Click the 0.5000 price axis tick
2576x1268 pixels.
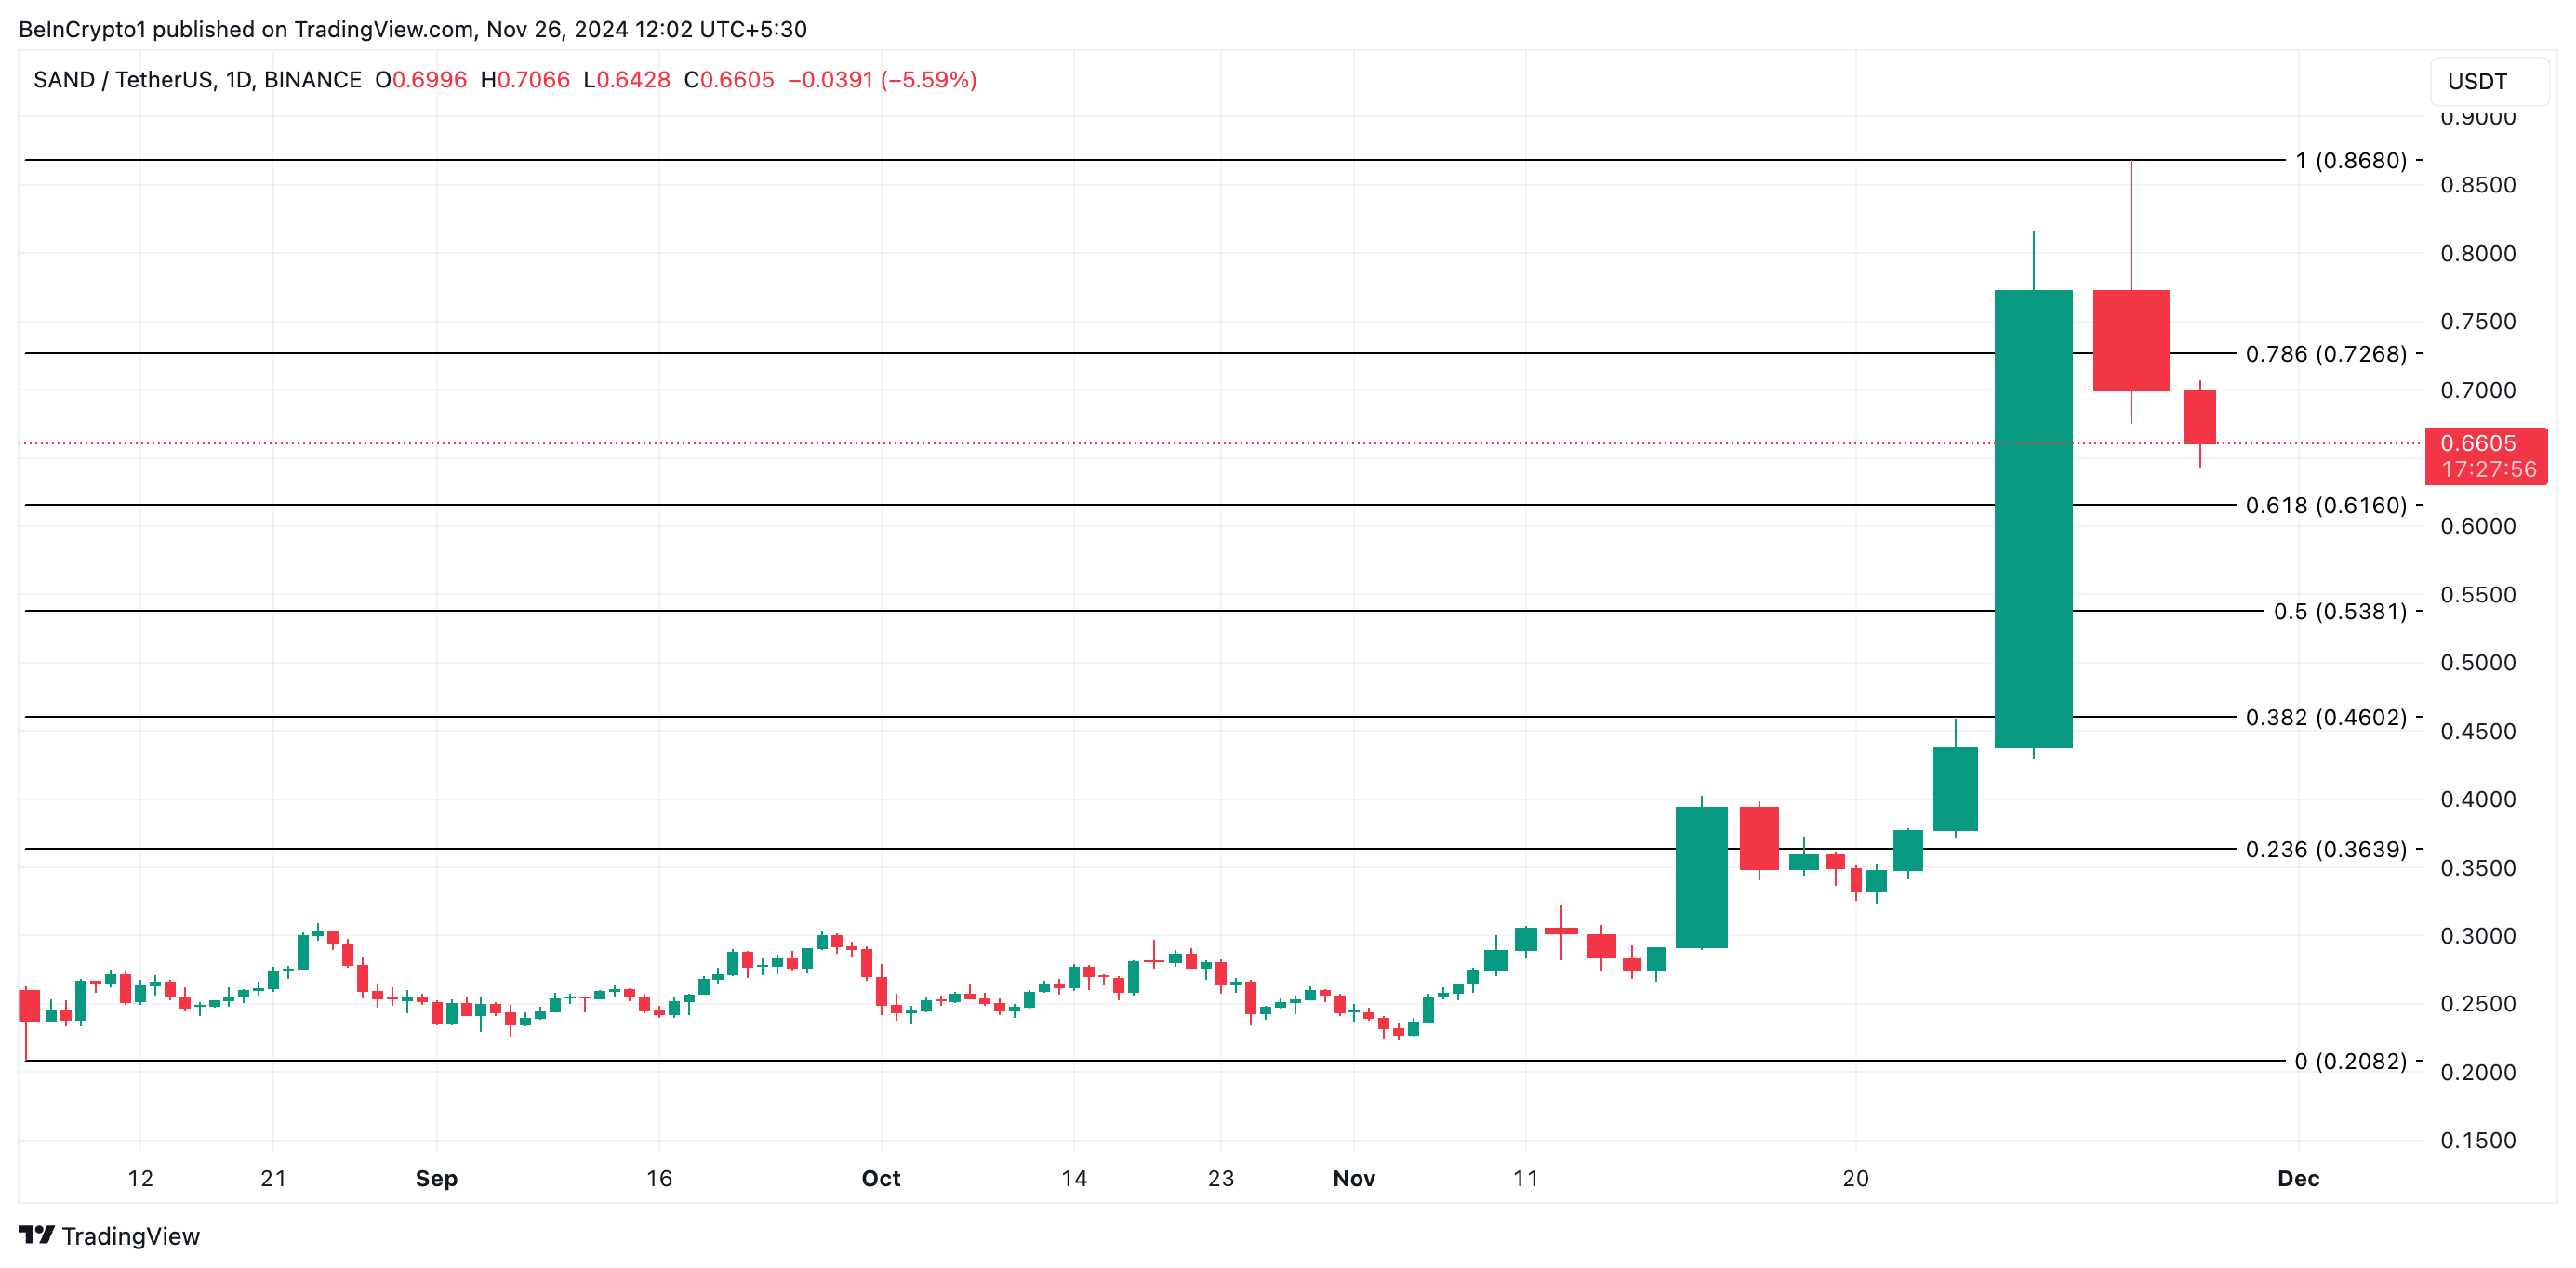2478,663
